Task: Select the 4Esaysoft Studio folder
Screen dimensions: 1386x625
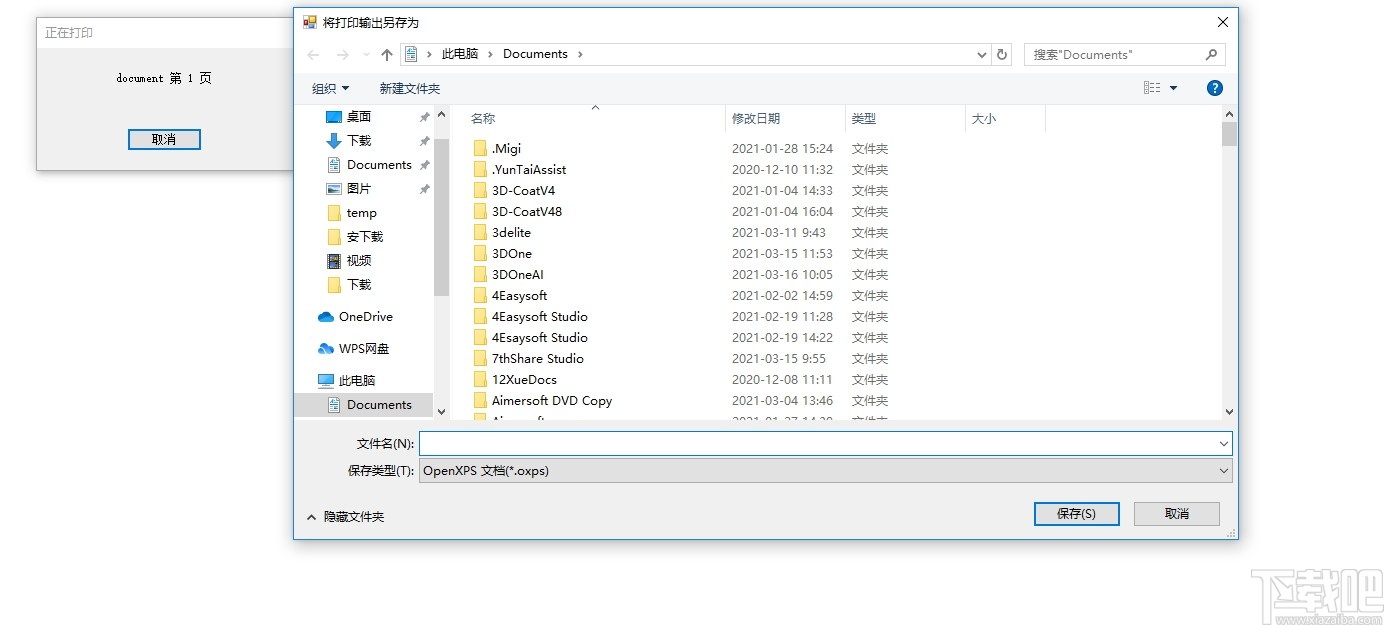Action: pos(540,338)
